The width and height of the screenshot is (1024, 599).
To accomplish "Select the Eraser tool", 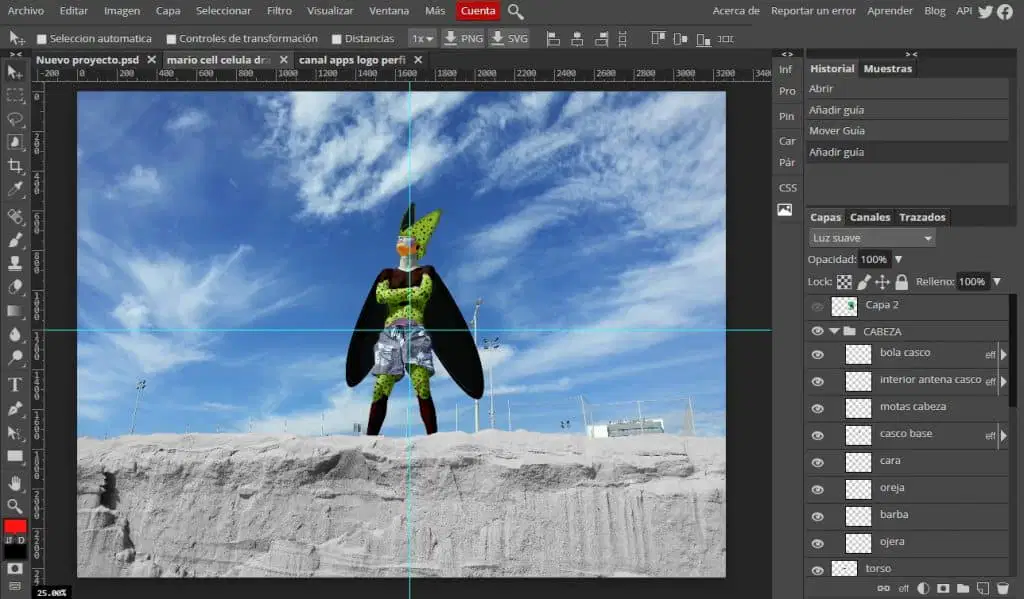I will (x=14, y=287).
